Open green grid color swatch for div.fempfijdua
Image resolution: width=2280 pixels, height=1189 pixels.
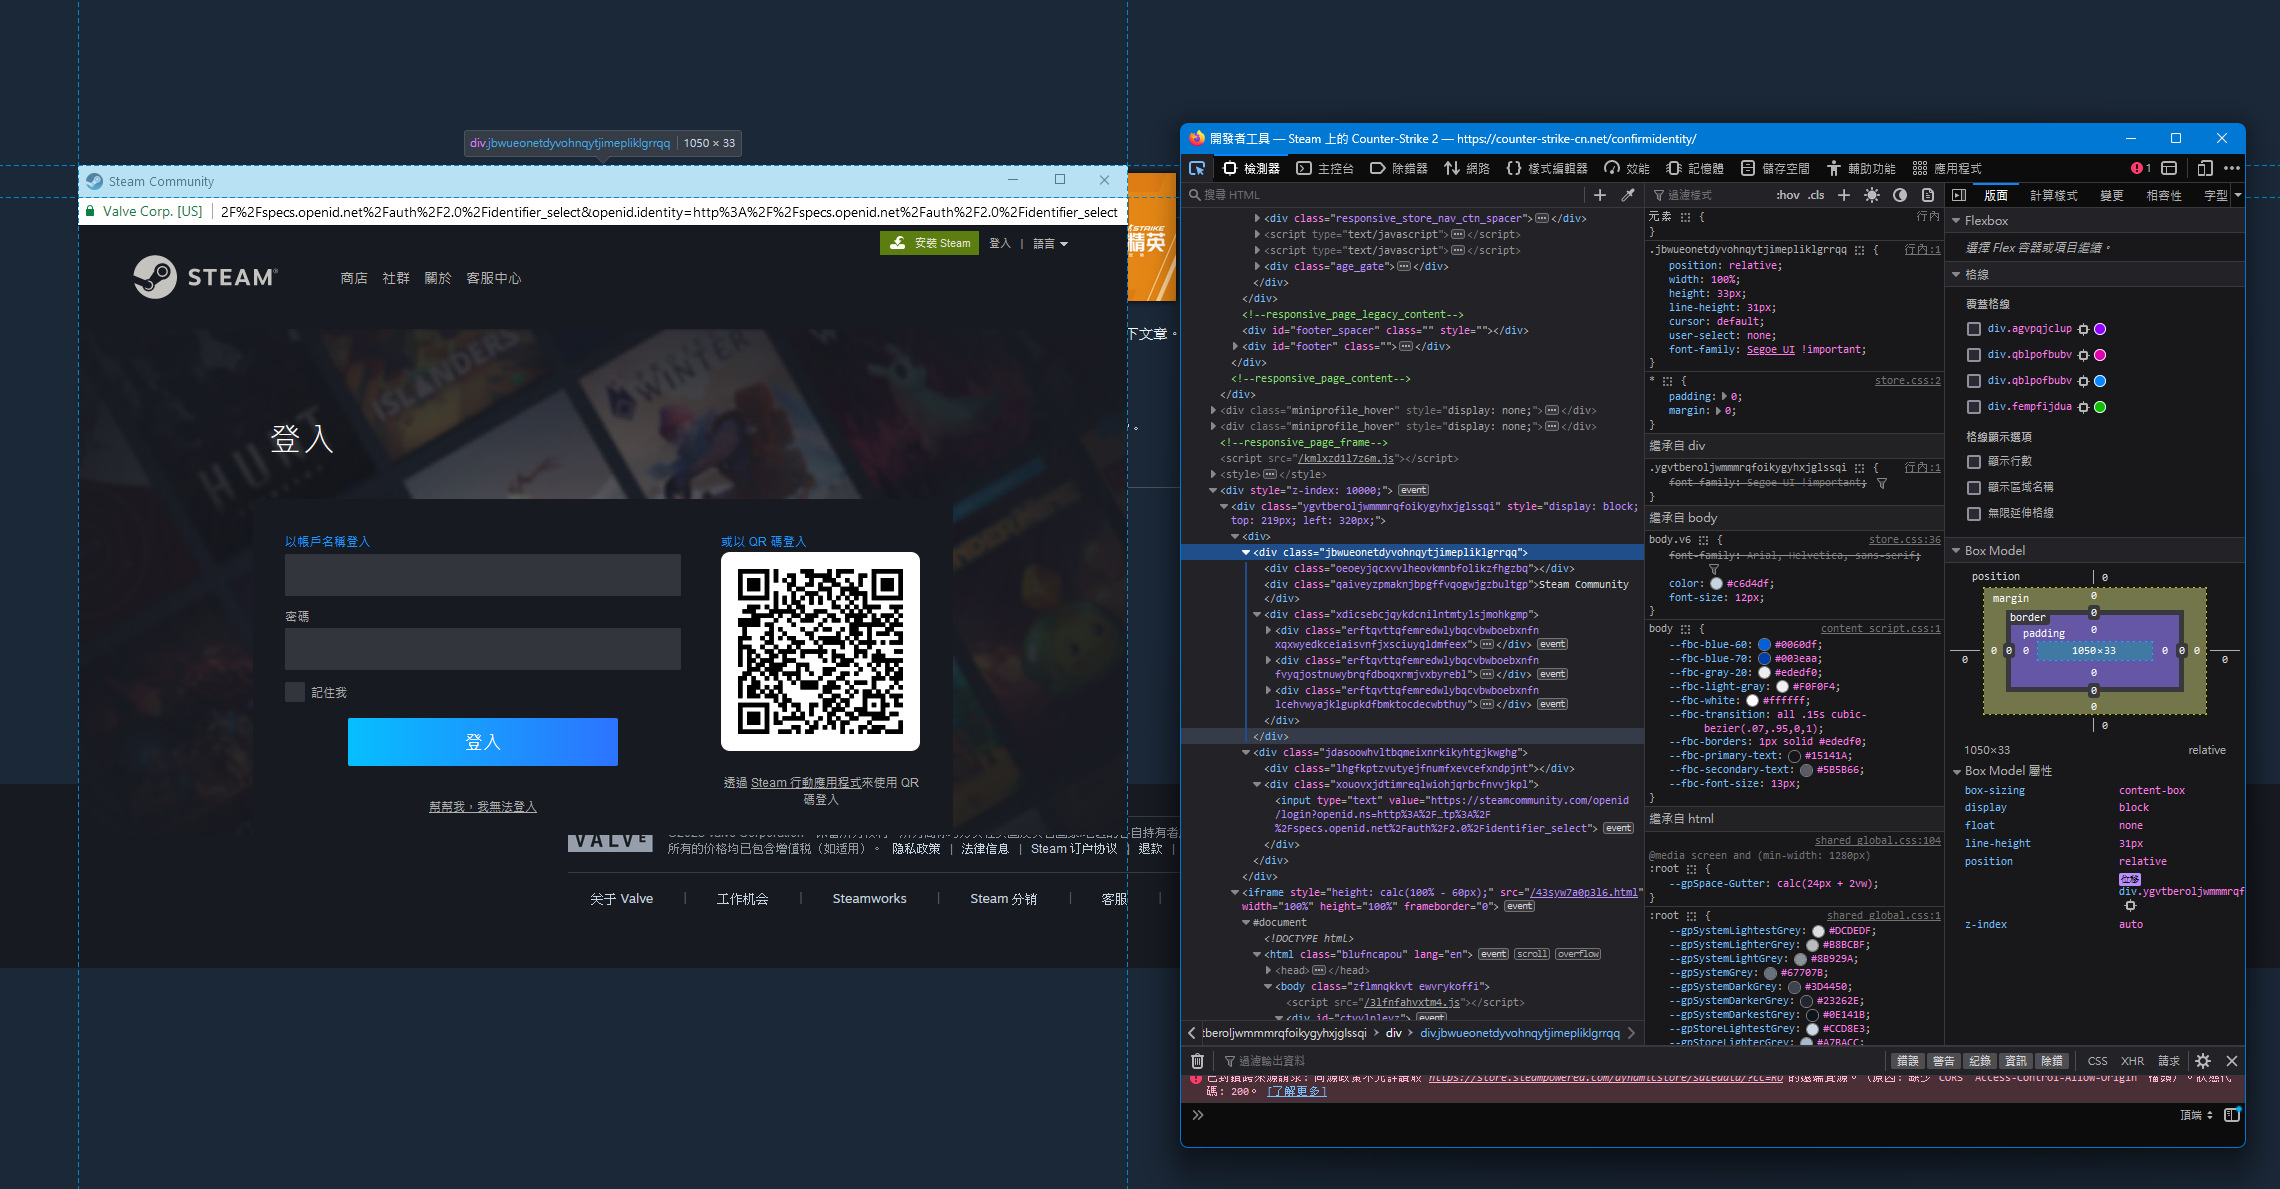[2100, 407]
